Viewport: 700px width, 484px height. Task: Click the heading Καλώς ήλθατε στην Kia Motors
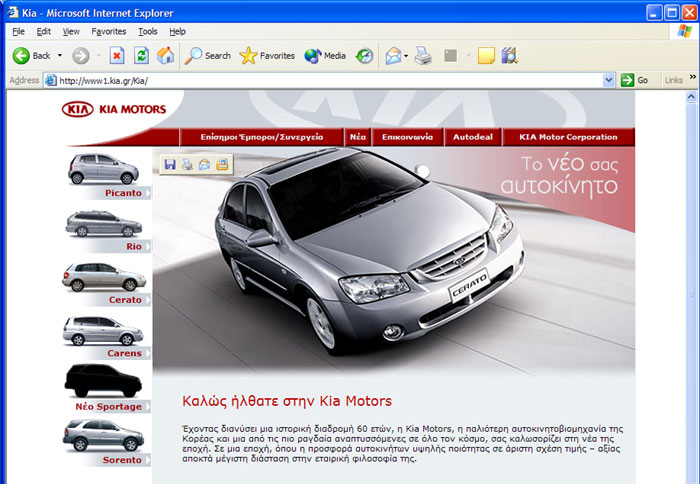(287, 401)
